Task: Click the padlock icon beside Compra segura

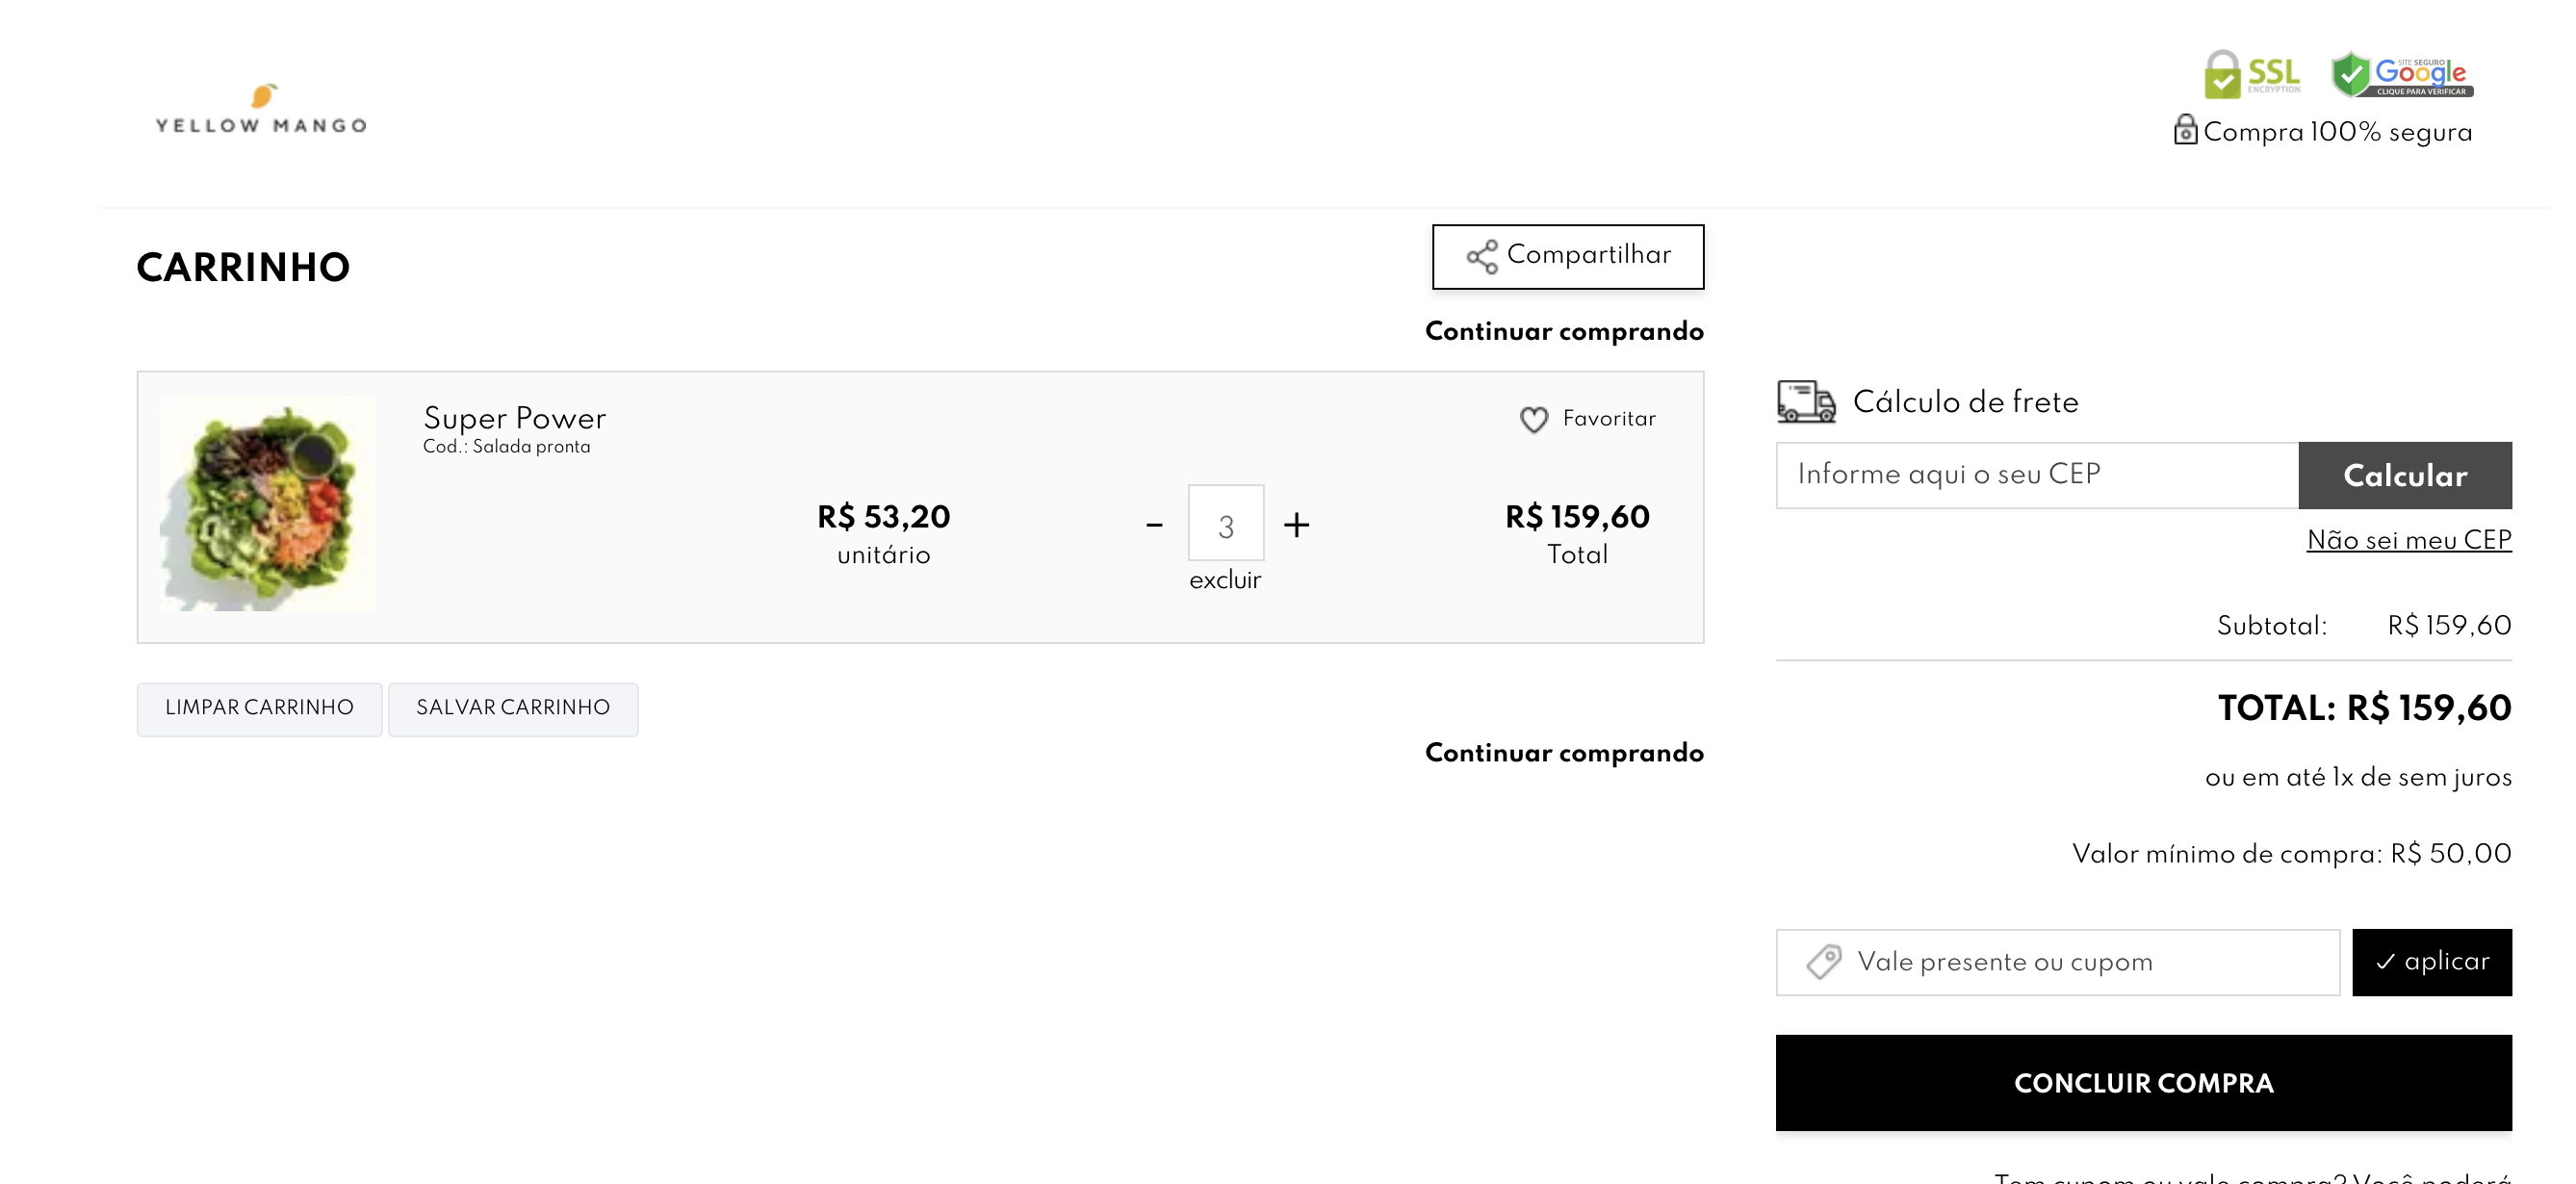Action: (2185, 131)
